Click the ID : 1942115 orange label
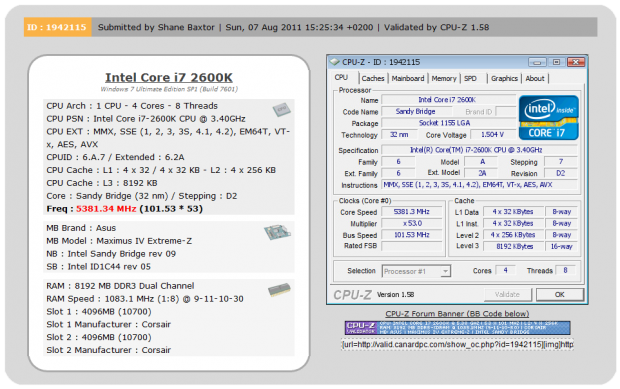Image resolution: width=620 pixels, height=389 pixels. pos(57,27)
